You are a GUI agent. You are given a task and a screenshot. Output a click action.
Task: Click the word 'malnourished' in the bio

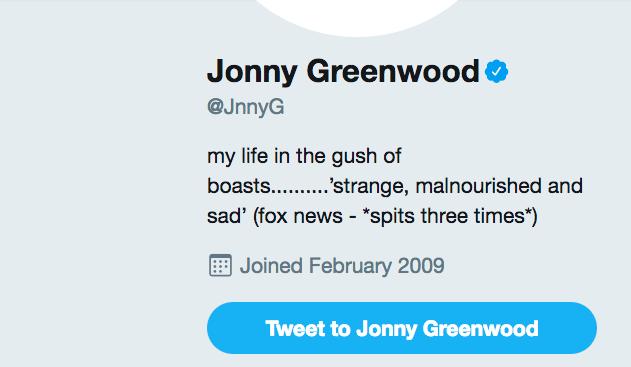pyautogui.click(x=478, y=186)
